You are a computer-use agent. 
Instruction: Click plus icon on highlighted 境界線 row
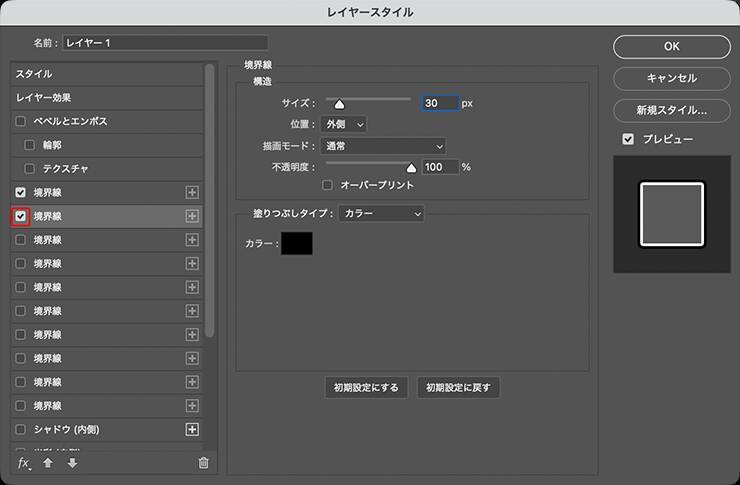[x=192, y=216]
